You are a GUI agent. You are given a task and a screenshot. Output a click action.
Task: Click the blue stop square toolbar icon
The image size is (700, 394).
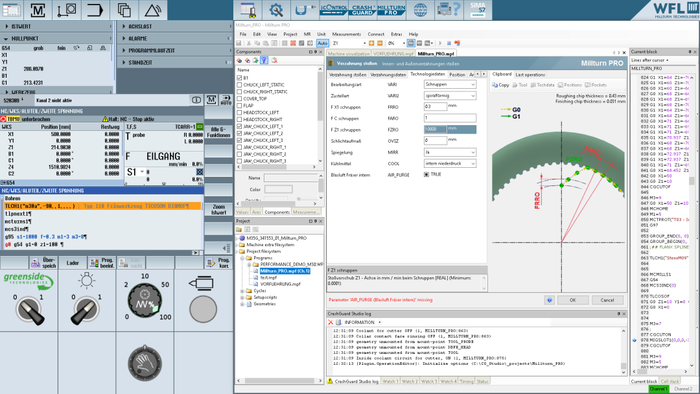tap(449, 43)
